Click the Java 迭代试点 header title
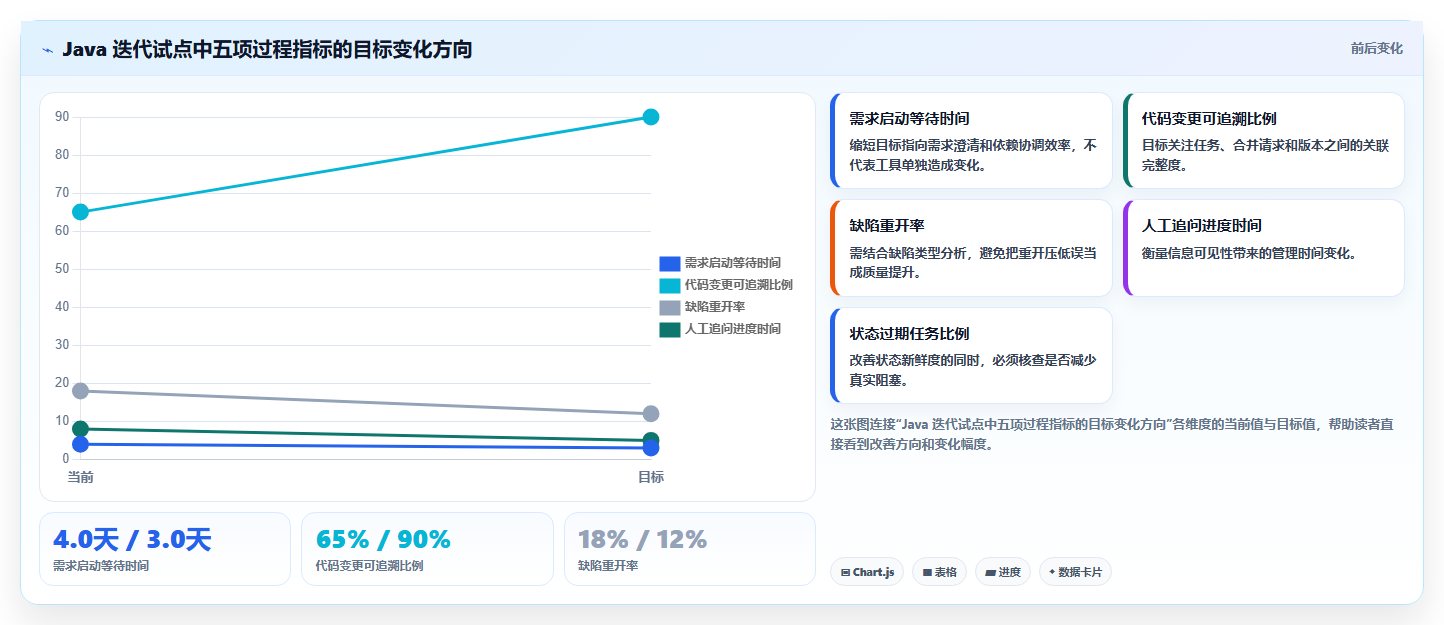 coord(267,49)
